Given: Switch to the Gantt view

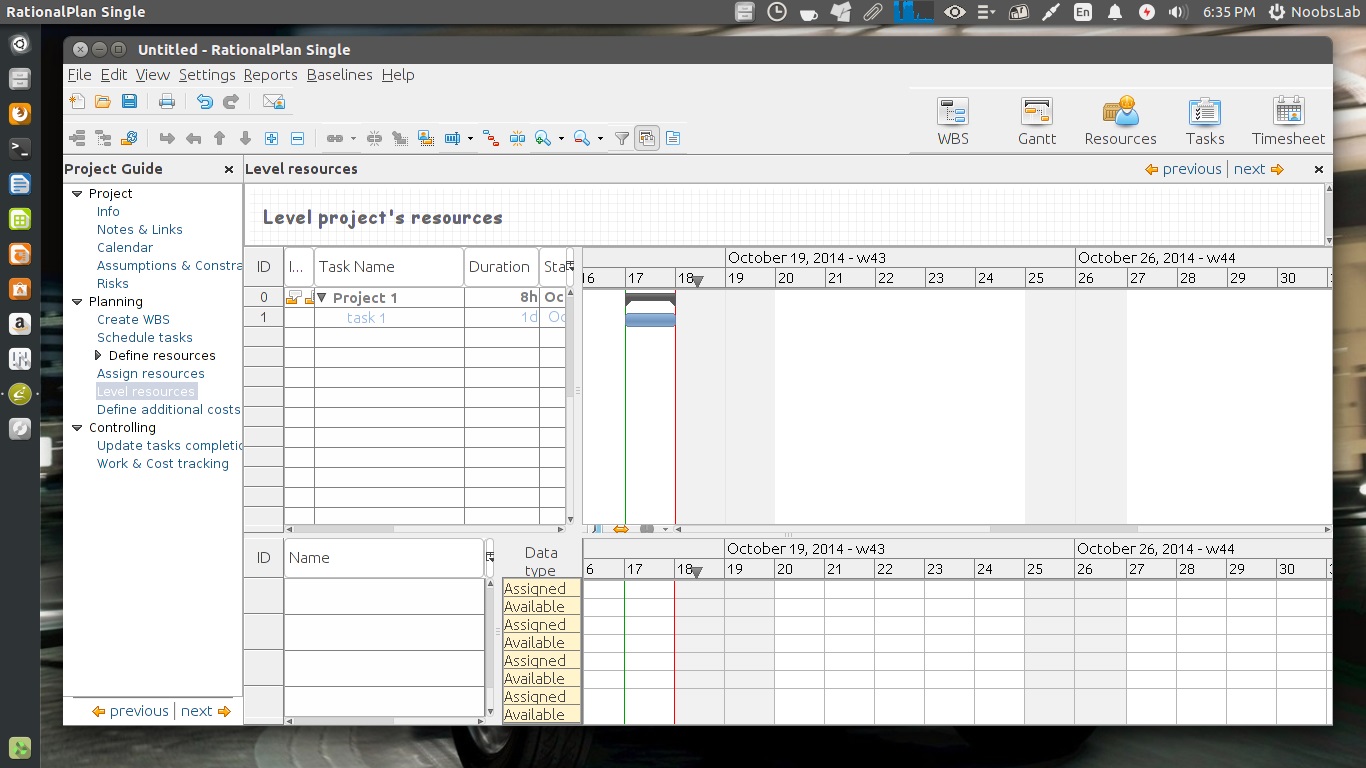Looking at the screenshot, I should tap(1037, 121).
